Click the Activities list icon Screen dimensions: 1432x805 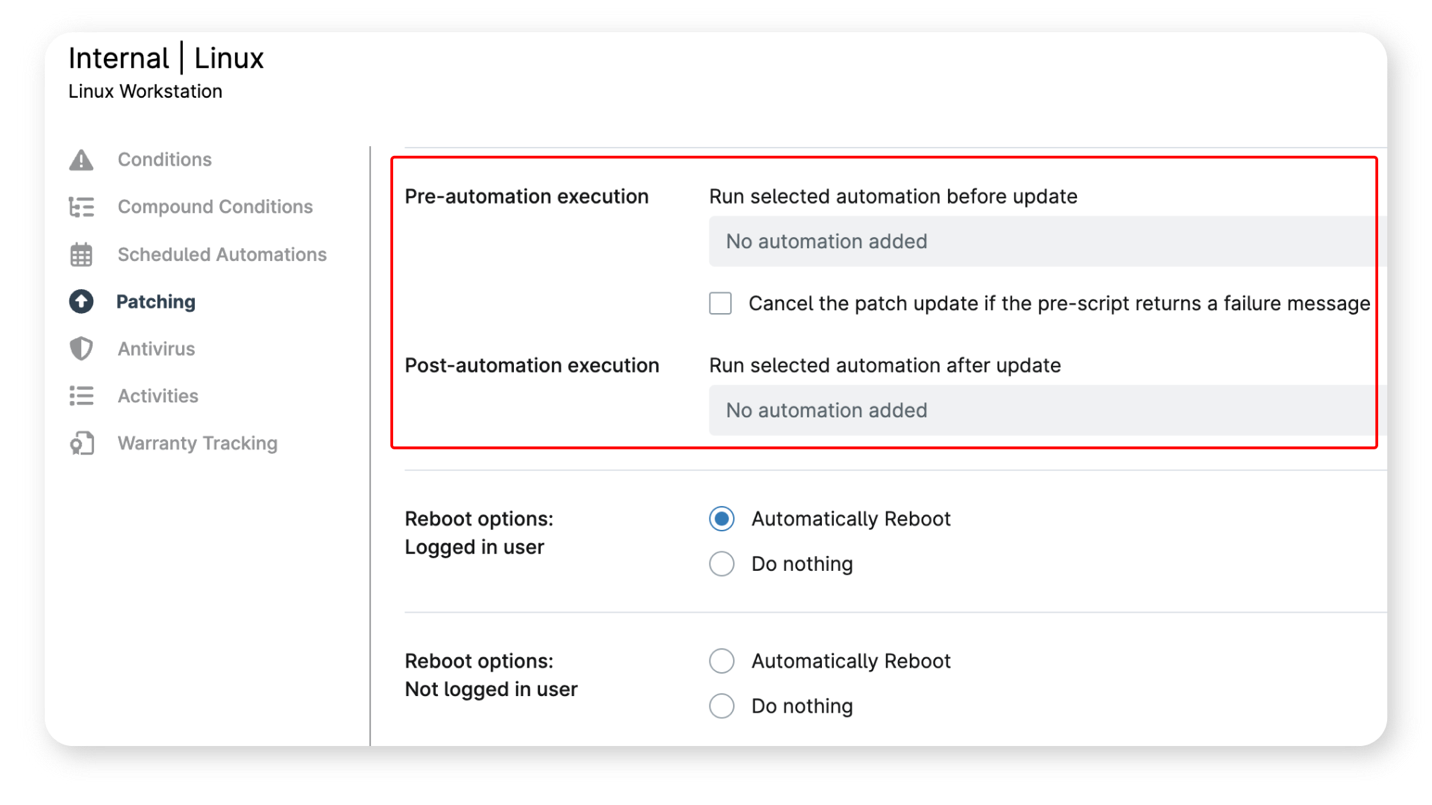[81, 395]
